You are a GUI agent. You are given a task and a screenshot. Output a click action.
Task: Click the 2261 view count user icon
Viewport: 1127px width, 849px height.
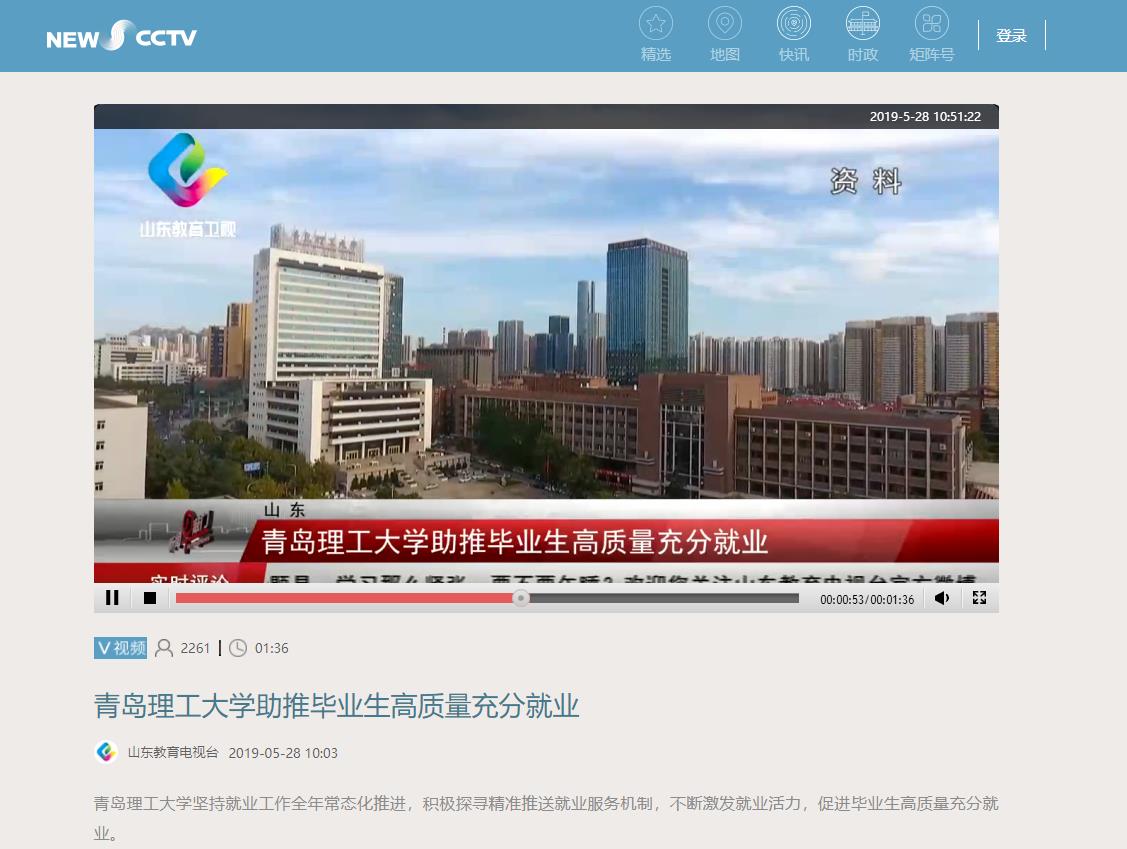pos(164,648)
